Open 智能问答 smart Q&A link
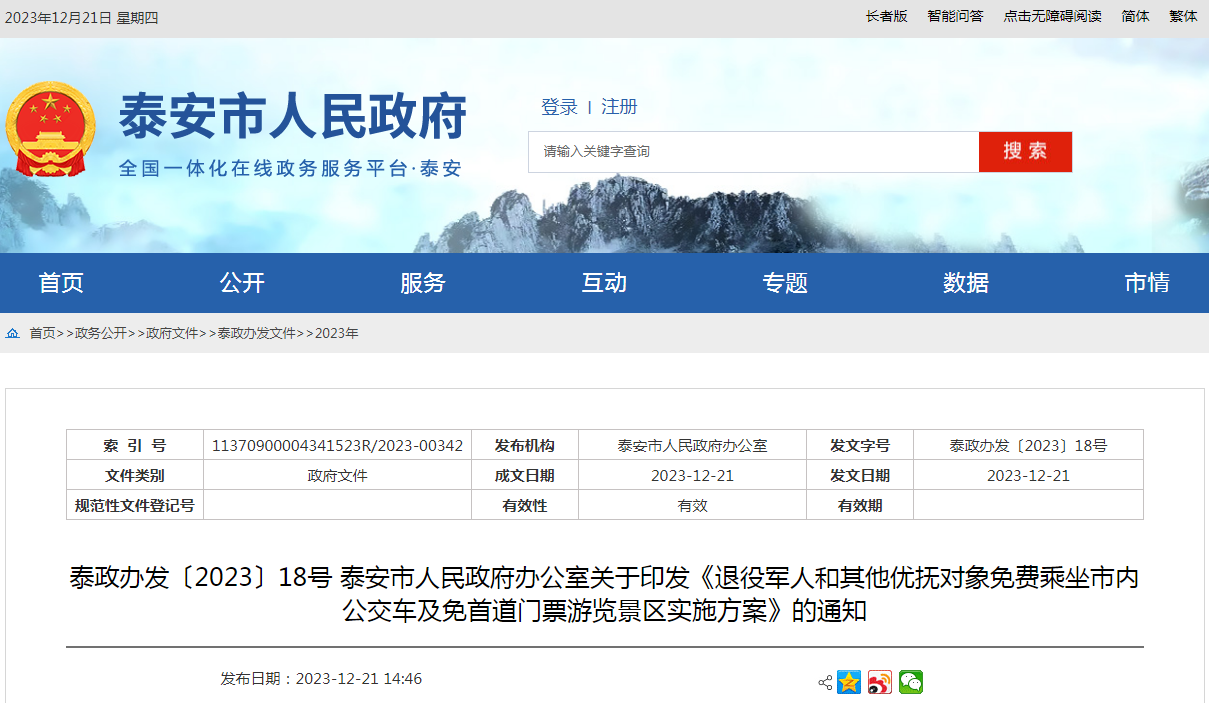Image resolution: width=1209 pixels, height=703 pixels. pos(955,16)
